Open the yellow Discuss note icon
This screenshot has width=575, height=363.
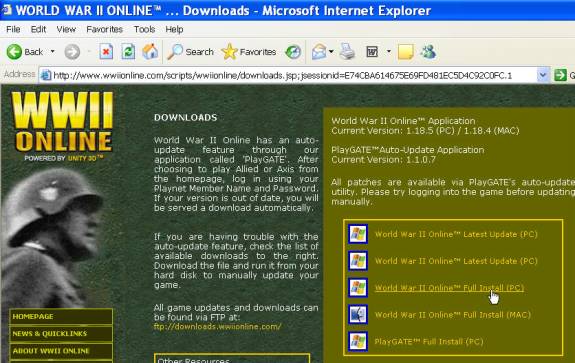tap(406, 52)
